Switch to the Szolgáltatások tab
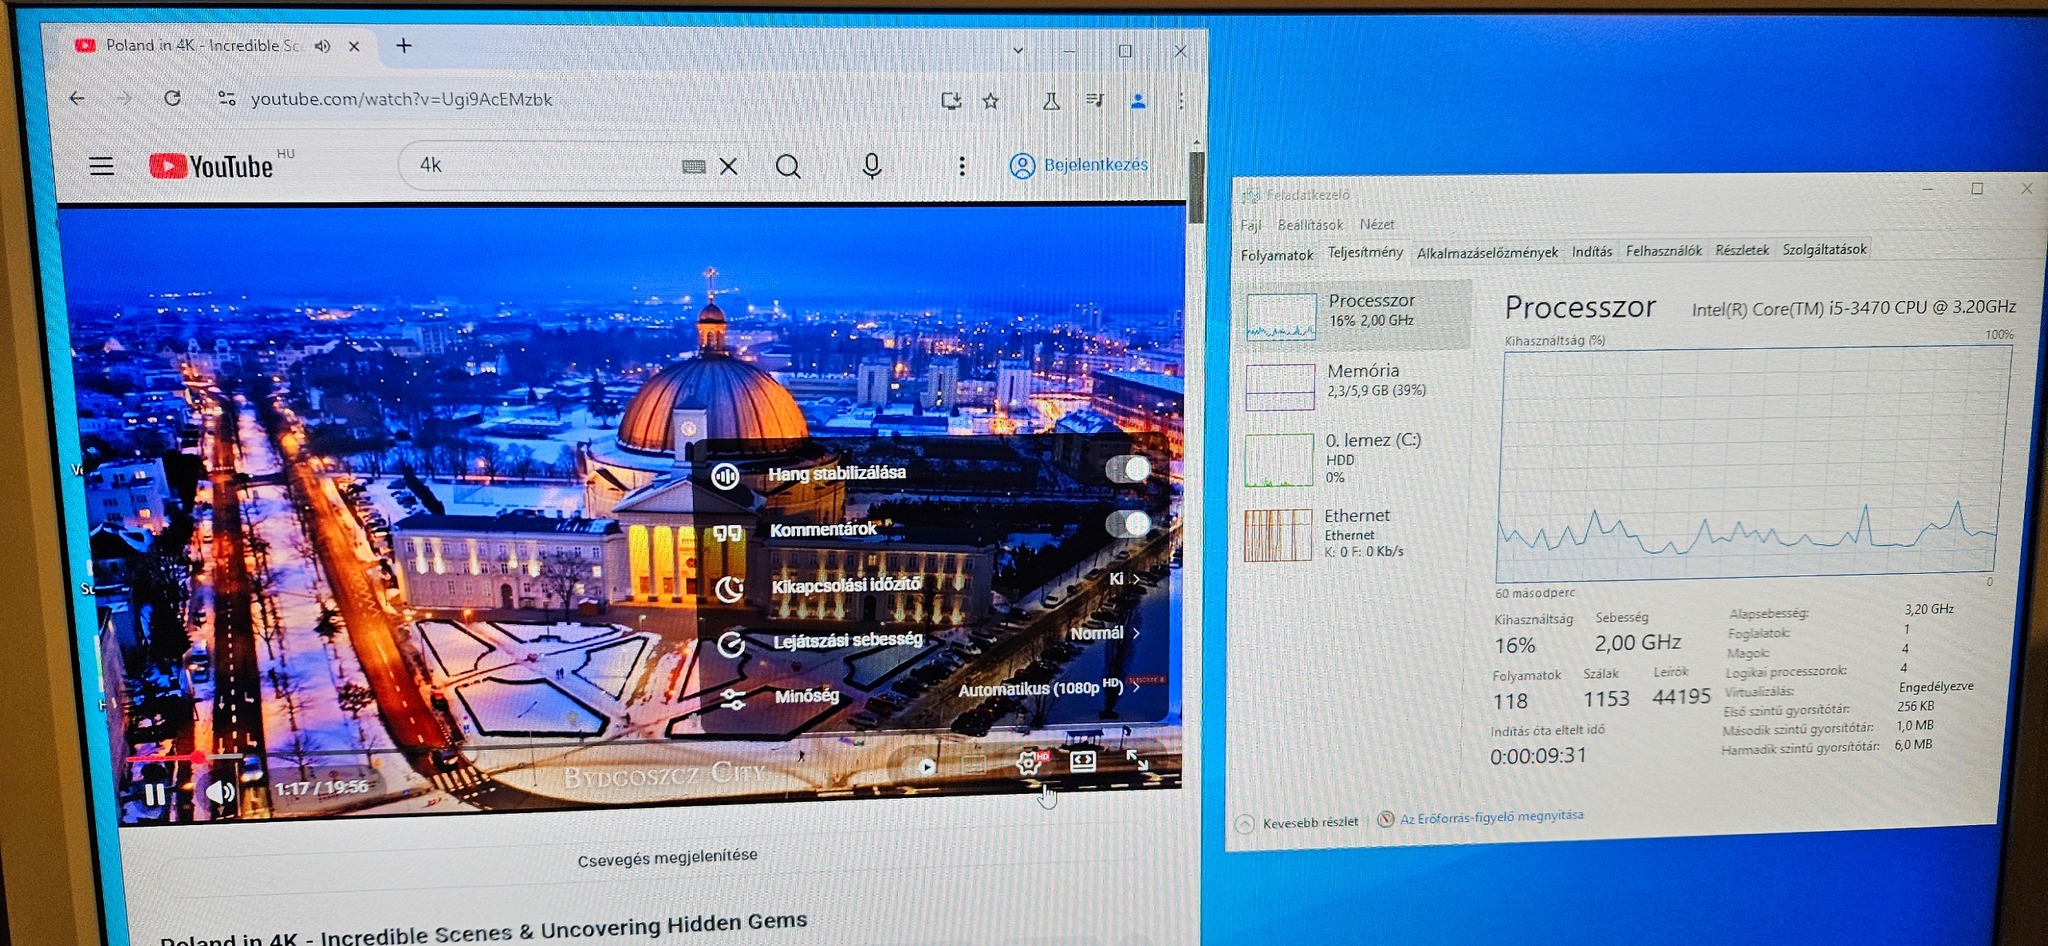 [x=1824, y=249]
